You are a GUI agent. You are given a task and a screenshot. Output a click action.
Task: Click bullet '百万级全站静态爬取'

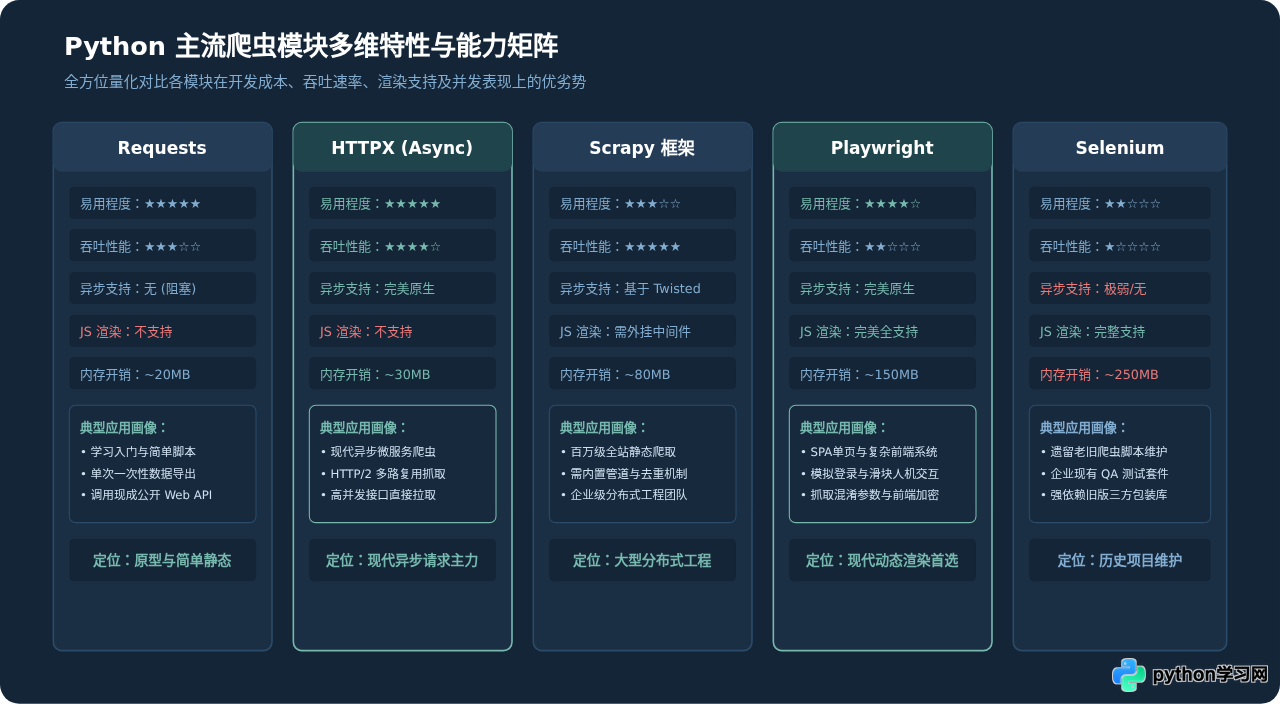(x=618, y=452)
